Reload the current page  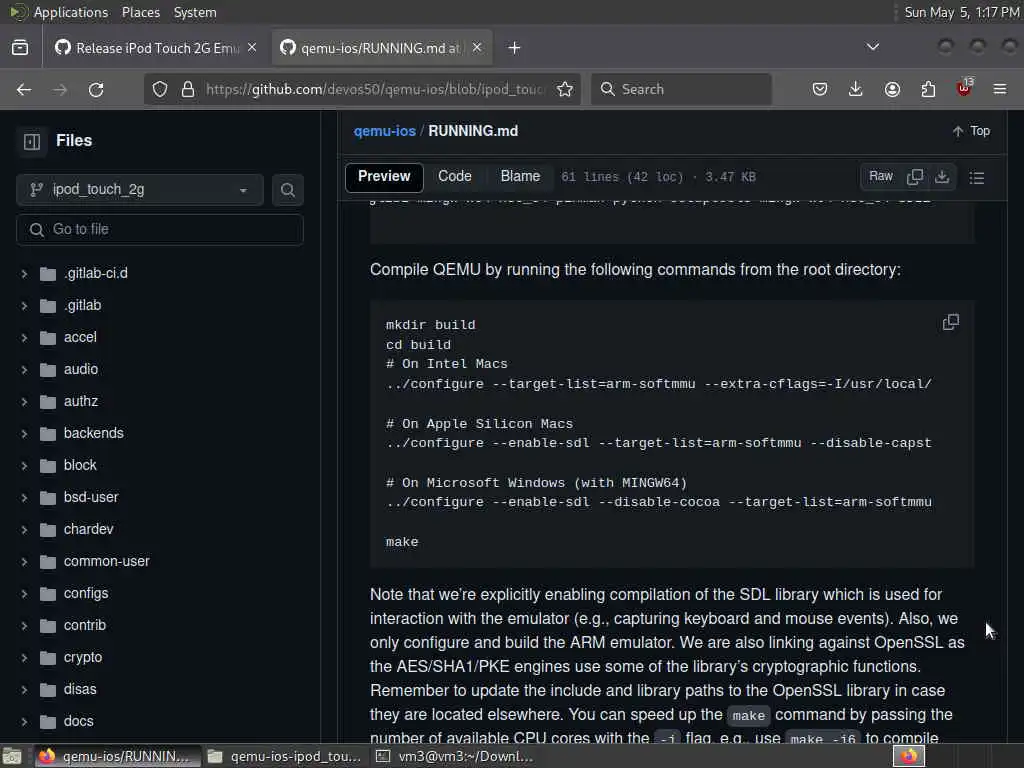(96, 89)
